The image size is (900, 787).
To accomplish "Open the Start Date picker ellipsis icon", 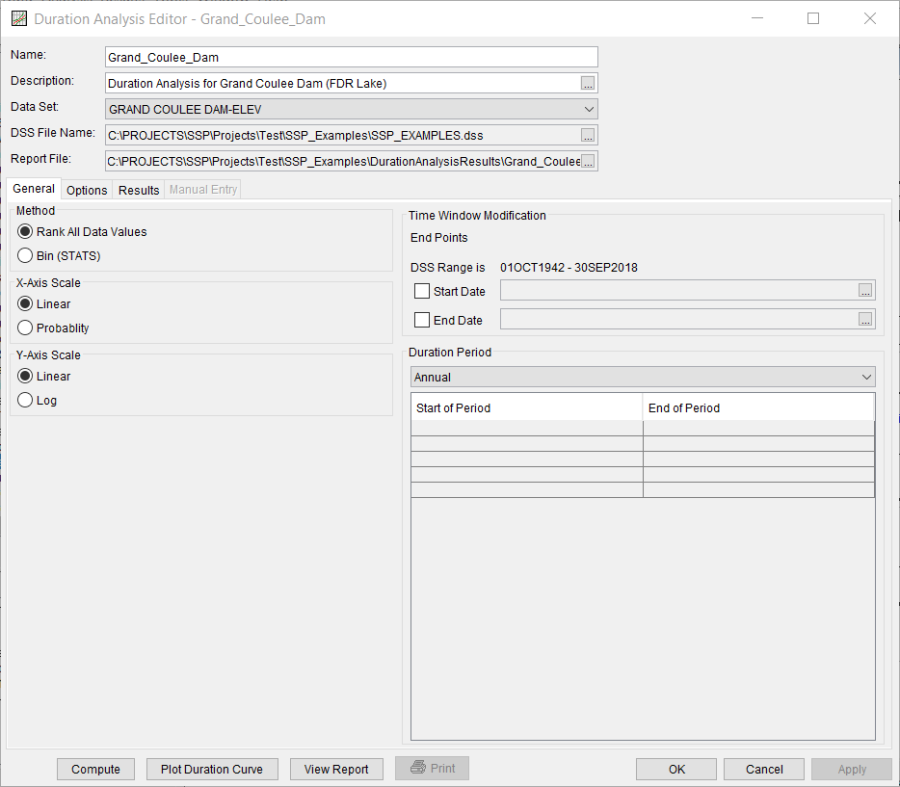I will tap(865, 290).
